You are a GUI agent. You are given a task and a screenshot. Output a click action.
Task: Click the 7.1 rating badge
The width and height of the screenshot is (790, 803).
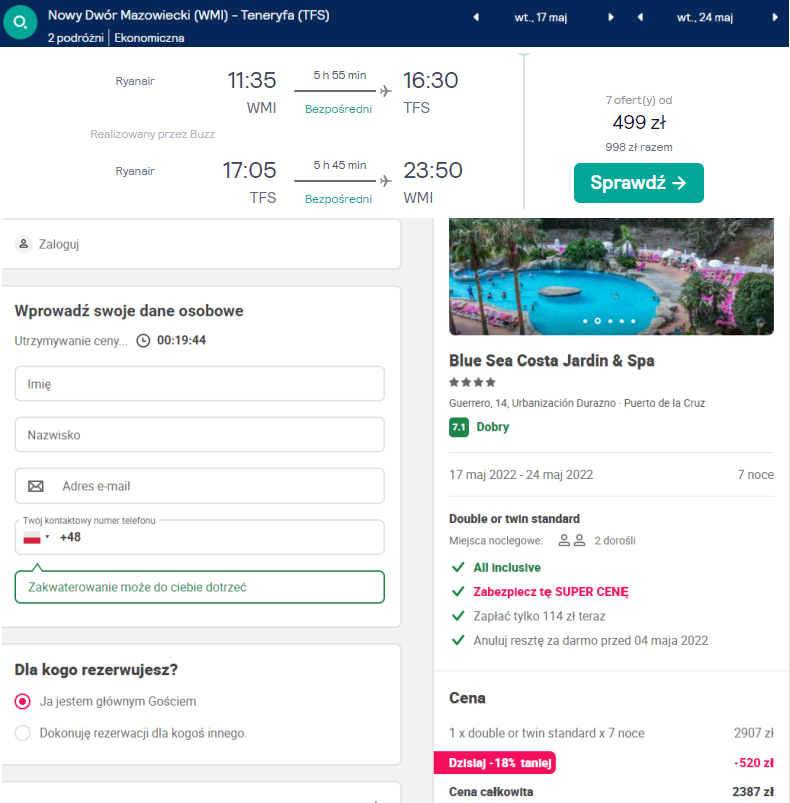coord(459,427)
